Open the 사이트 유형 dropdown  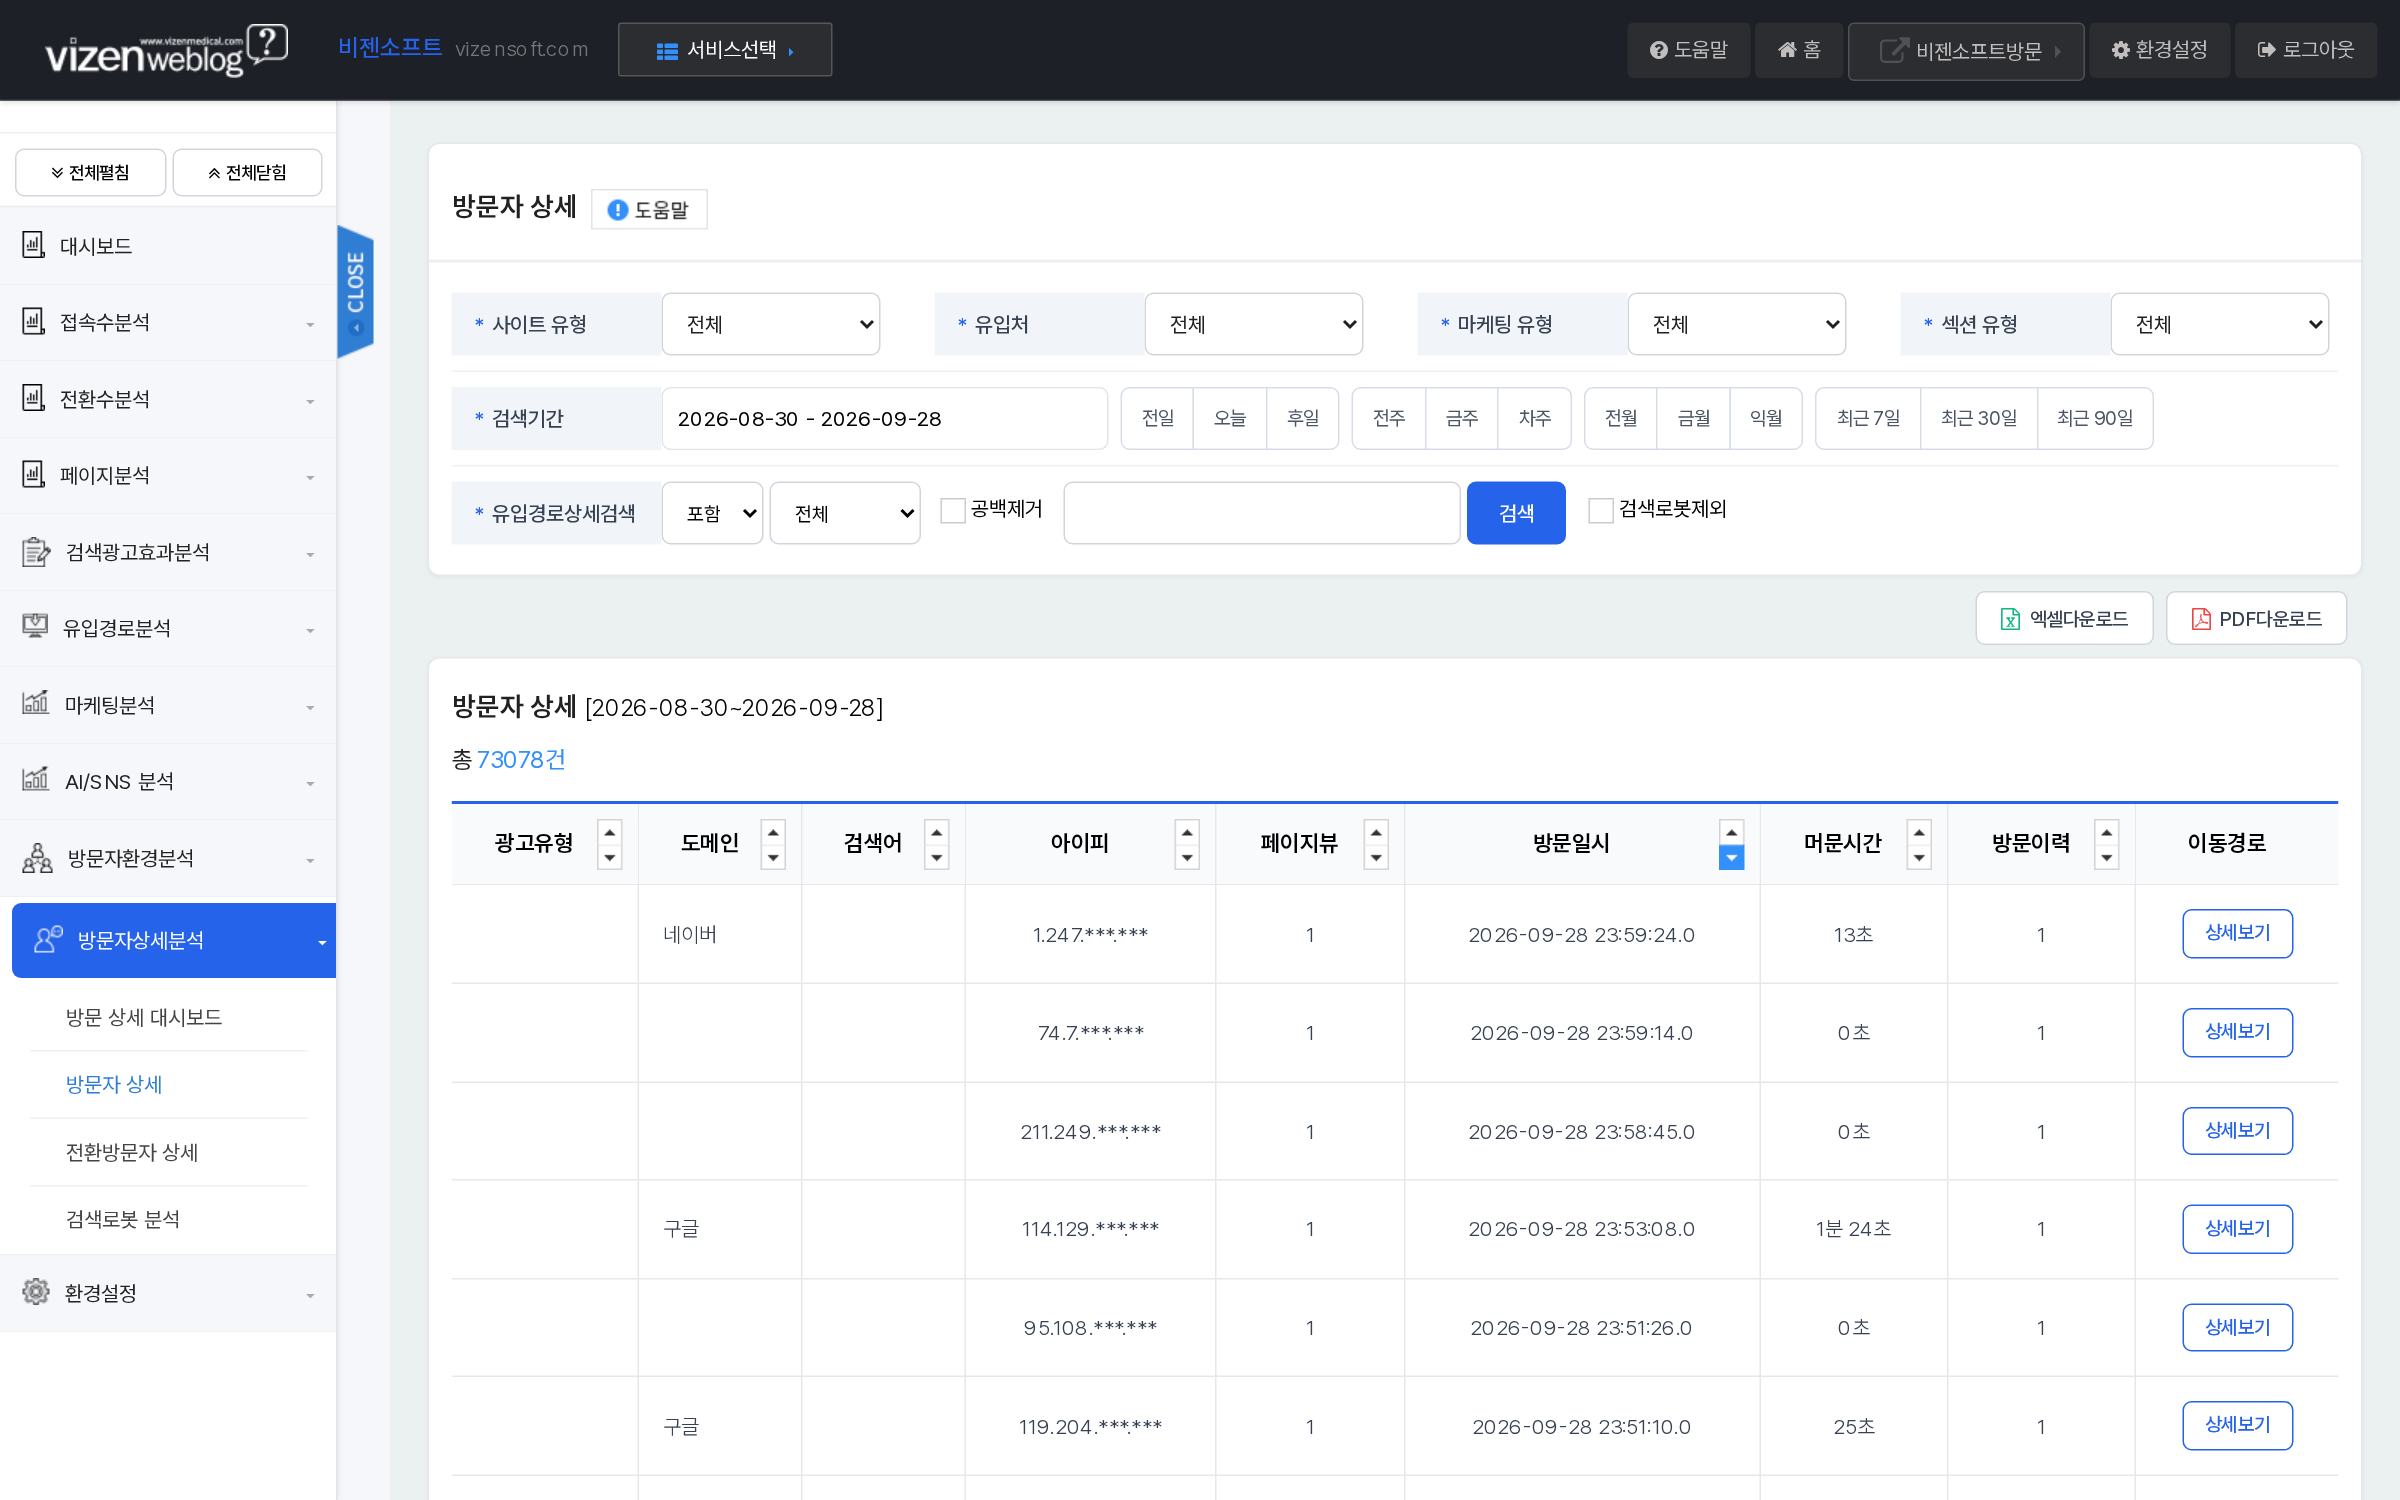point(771,324)
